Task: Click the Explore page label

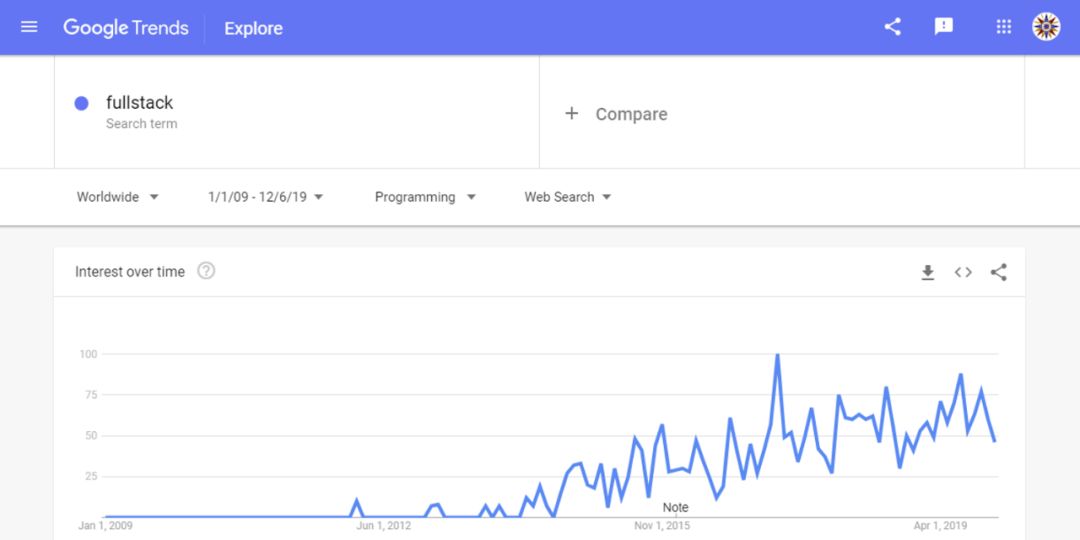Action: pos(253,28)
